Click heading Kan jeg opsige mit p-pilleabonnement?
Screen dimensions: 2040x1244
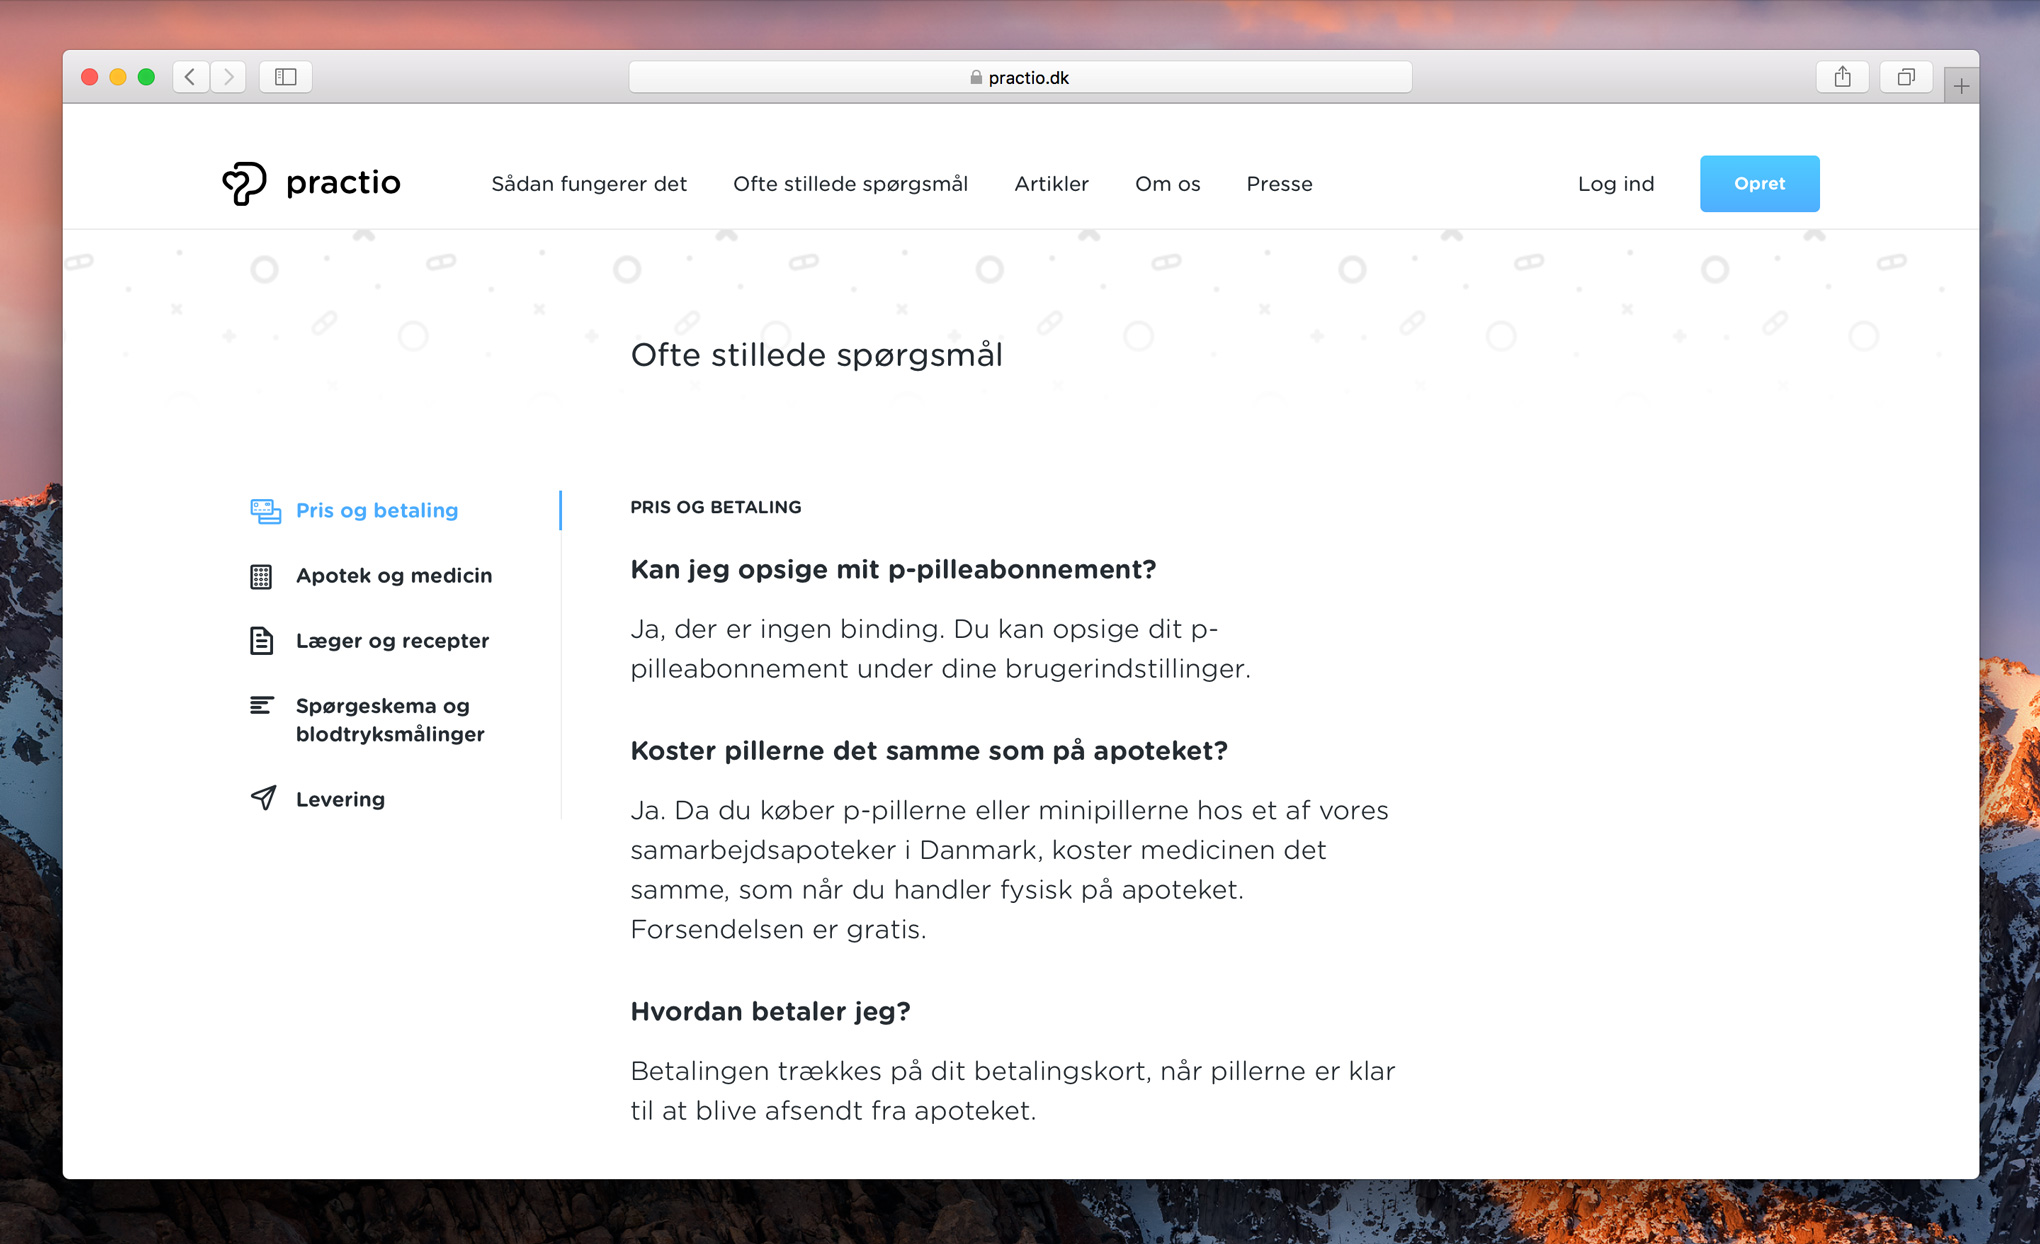coord(893,569)
